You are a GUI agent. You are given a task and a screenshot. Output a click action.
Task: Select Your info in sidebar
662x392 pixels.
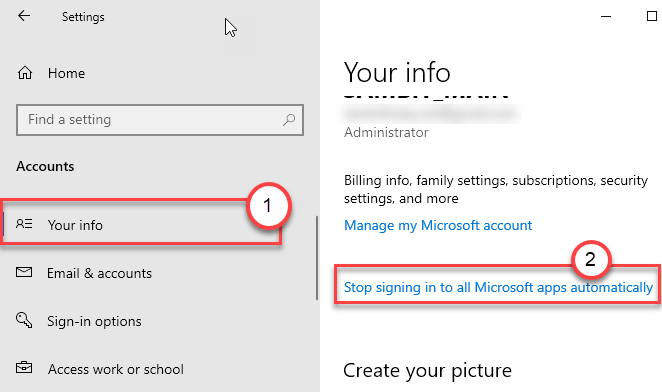pyautogui.click(x=142, y=224)
